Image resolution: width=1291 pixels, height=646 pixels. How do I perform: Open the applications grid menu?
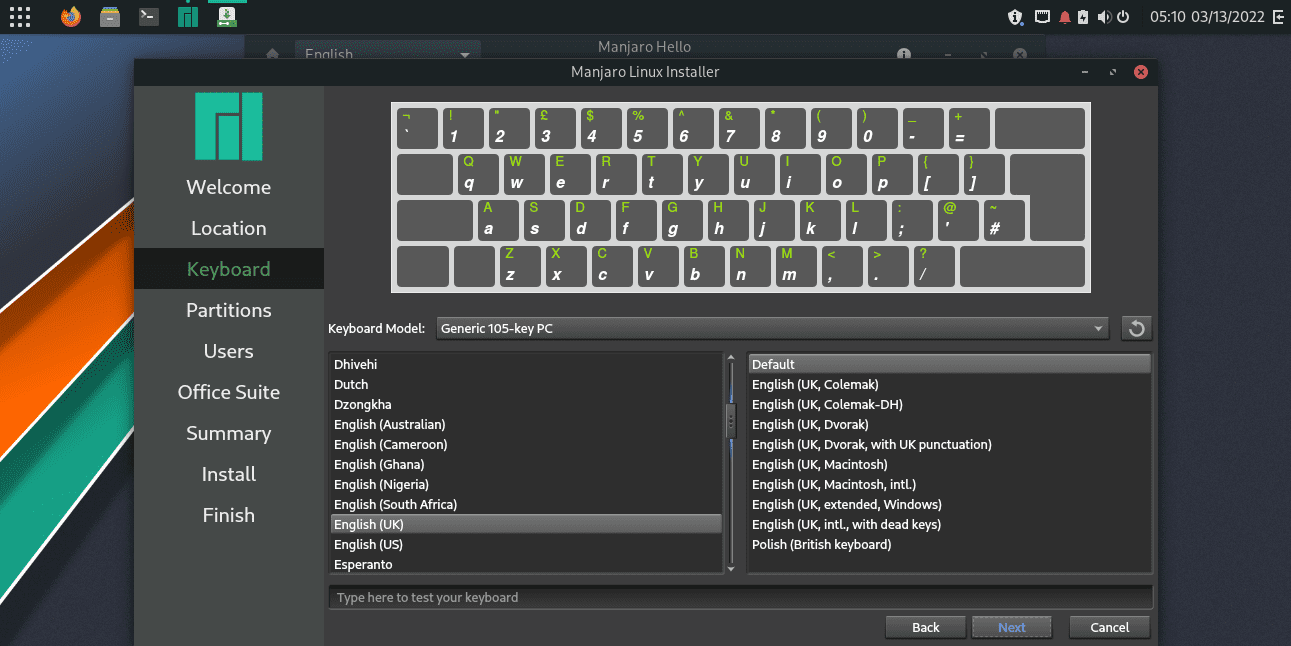[20, 17]
